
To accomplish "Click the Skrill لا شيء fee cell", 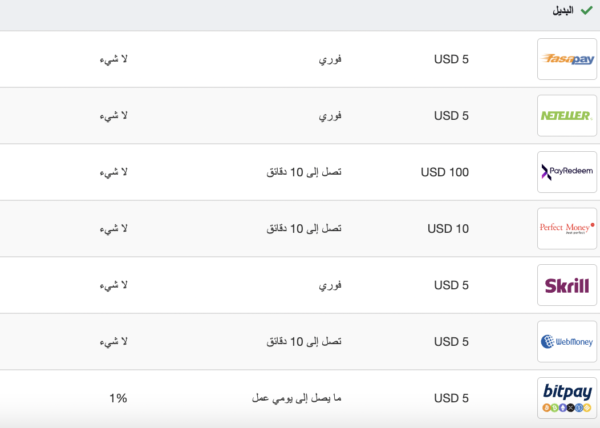I will tap(112, 286).
